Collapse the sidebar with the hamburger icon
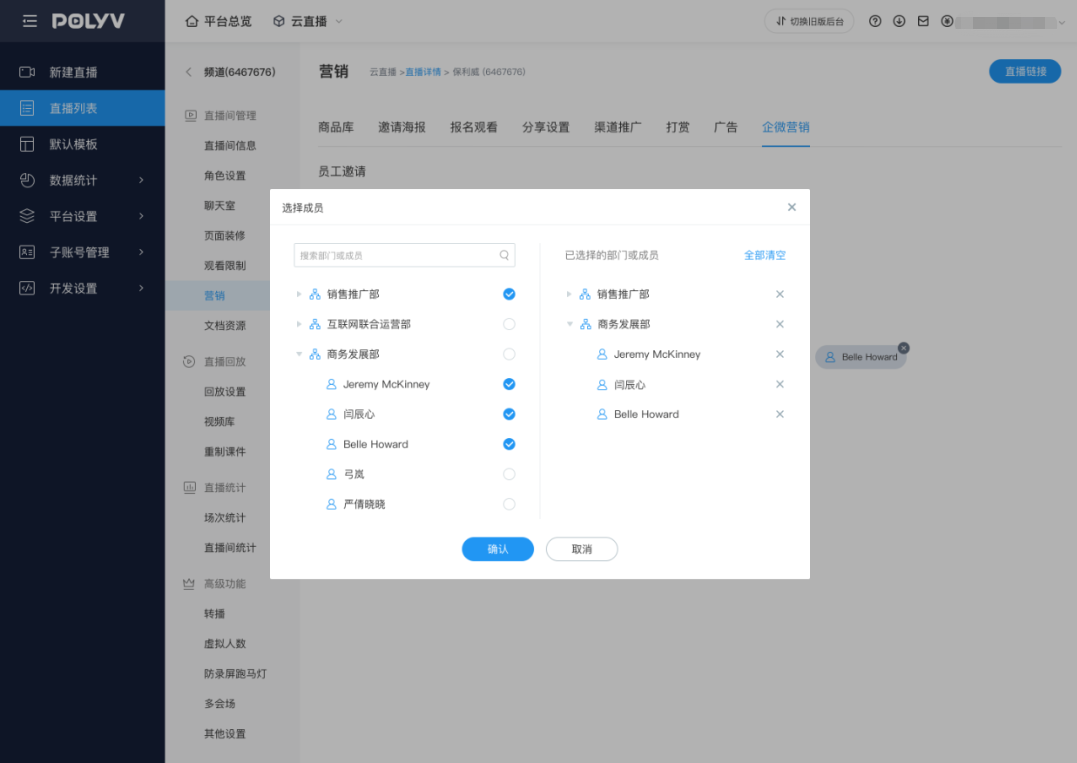 click(x=28, y=20)
